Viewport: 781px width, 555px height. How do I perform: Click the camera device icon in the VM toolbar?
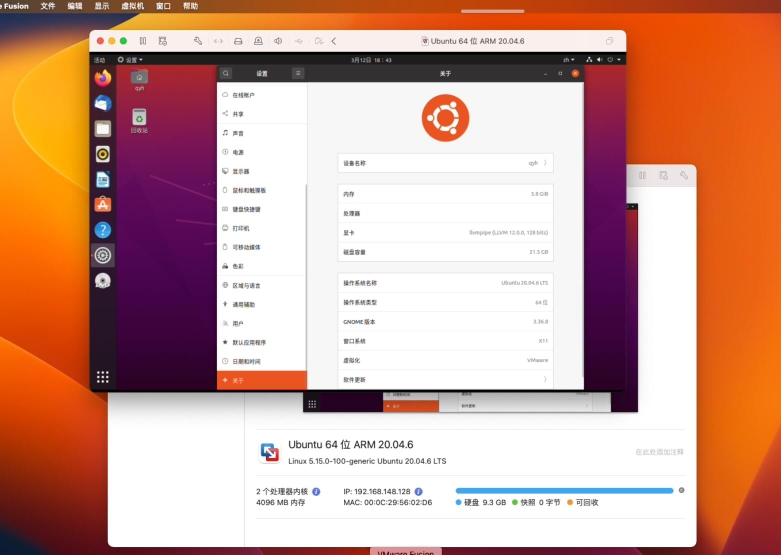click(258, 41)
